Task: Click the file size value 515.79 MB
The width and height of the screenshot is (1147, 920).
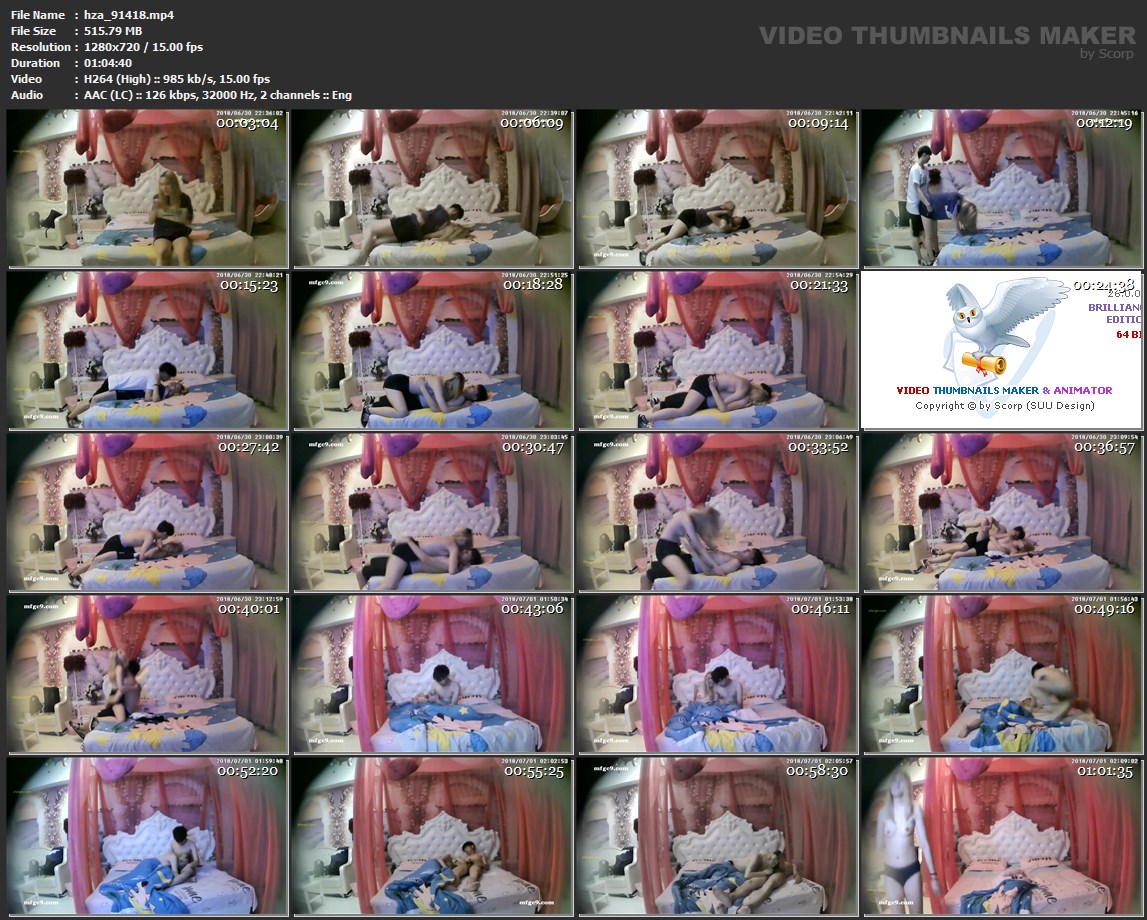Action: pos(113,31)
